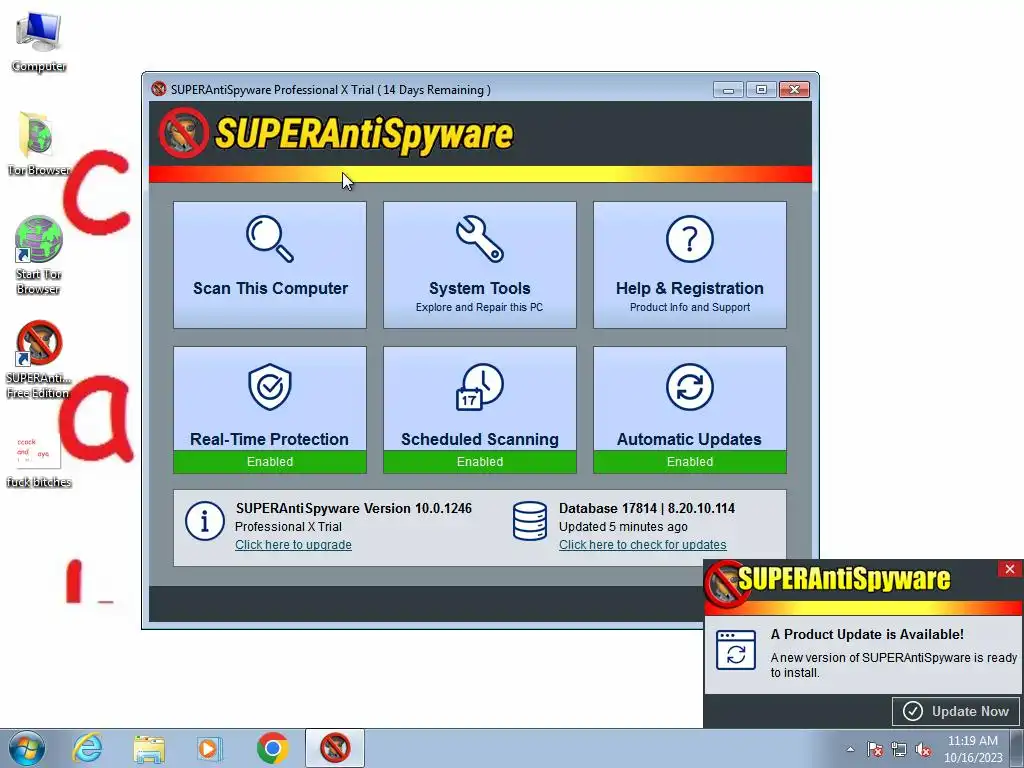
Task: Select the Computer desktop icon
Action: point(39,40)
